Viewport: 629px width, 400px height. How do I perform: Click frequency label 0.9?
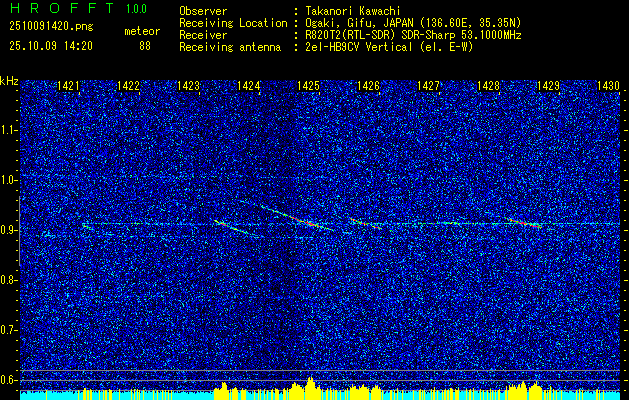(x=8, y=230)
